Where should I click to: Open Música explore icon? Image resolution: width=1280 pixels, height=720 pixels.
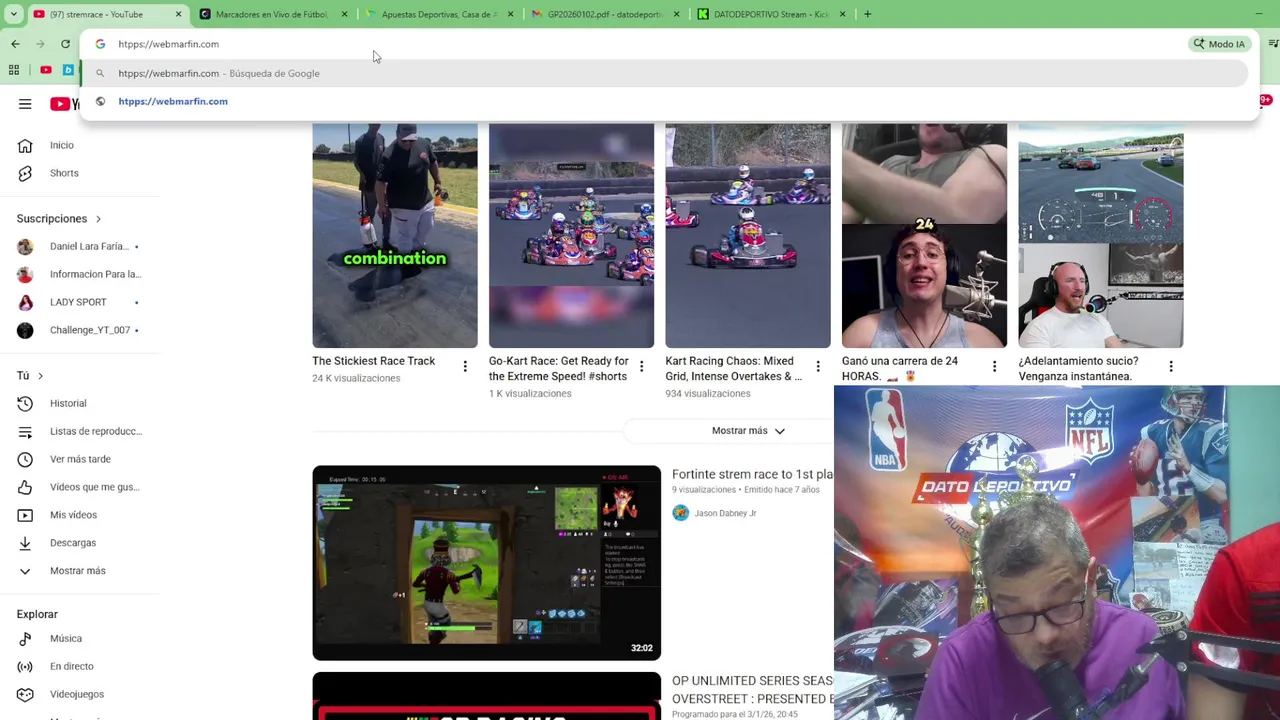[25, 638]
